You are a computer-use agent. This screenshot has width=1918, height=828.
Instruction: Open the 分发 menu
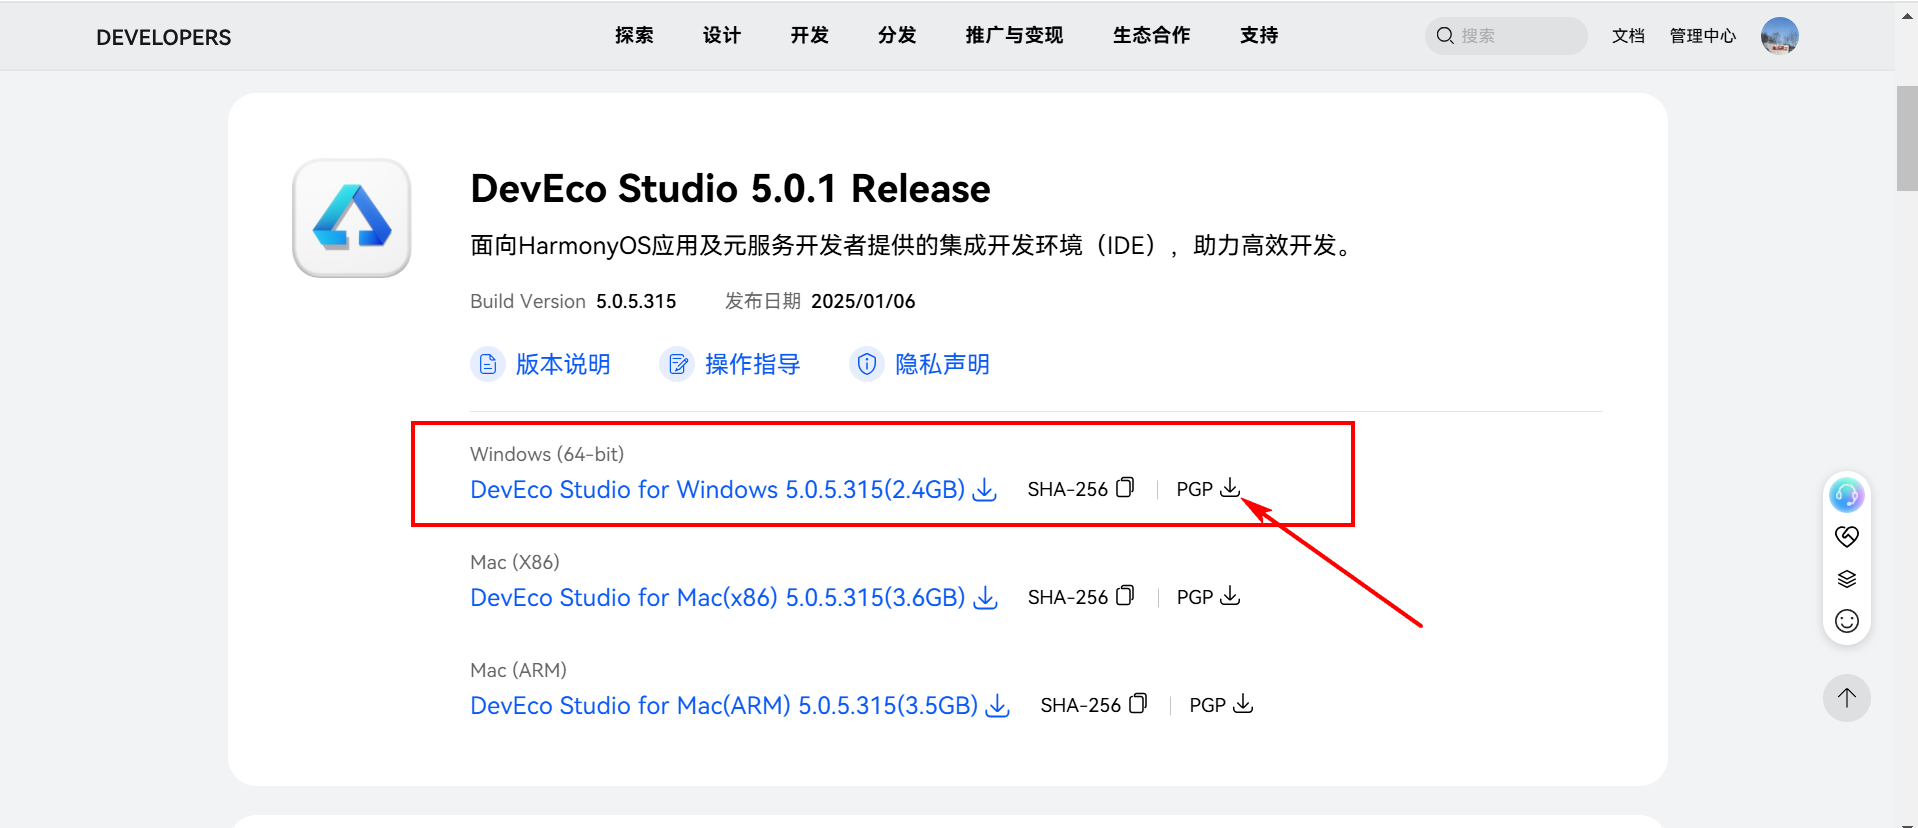(897, 36)
